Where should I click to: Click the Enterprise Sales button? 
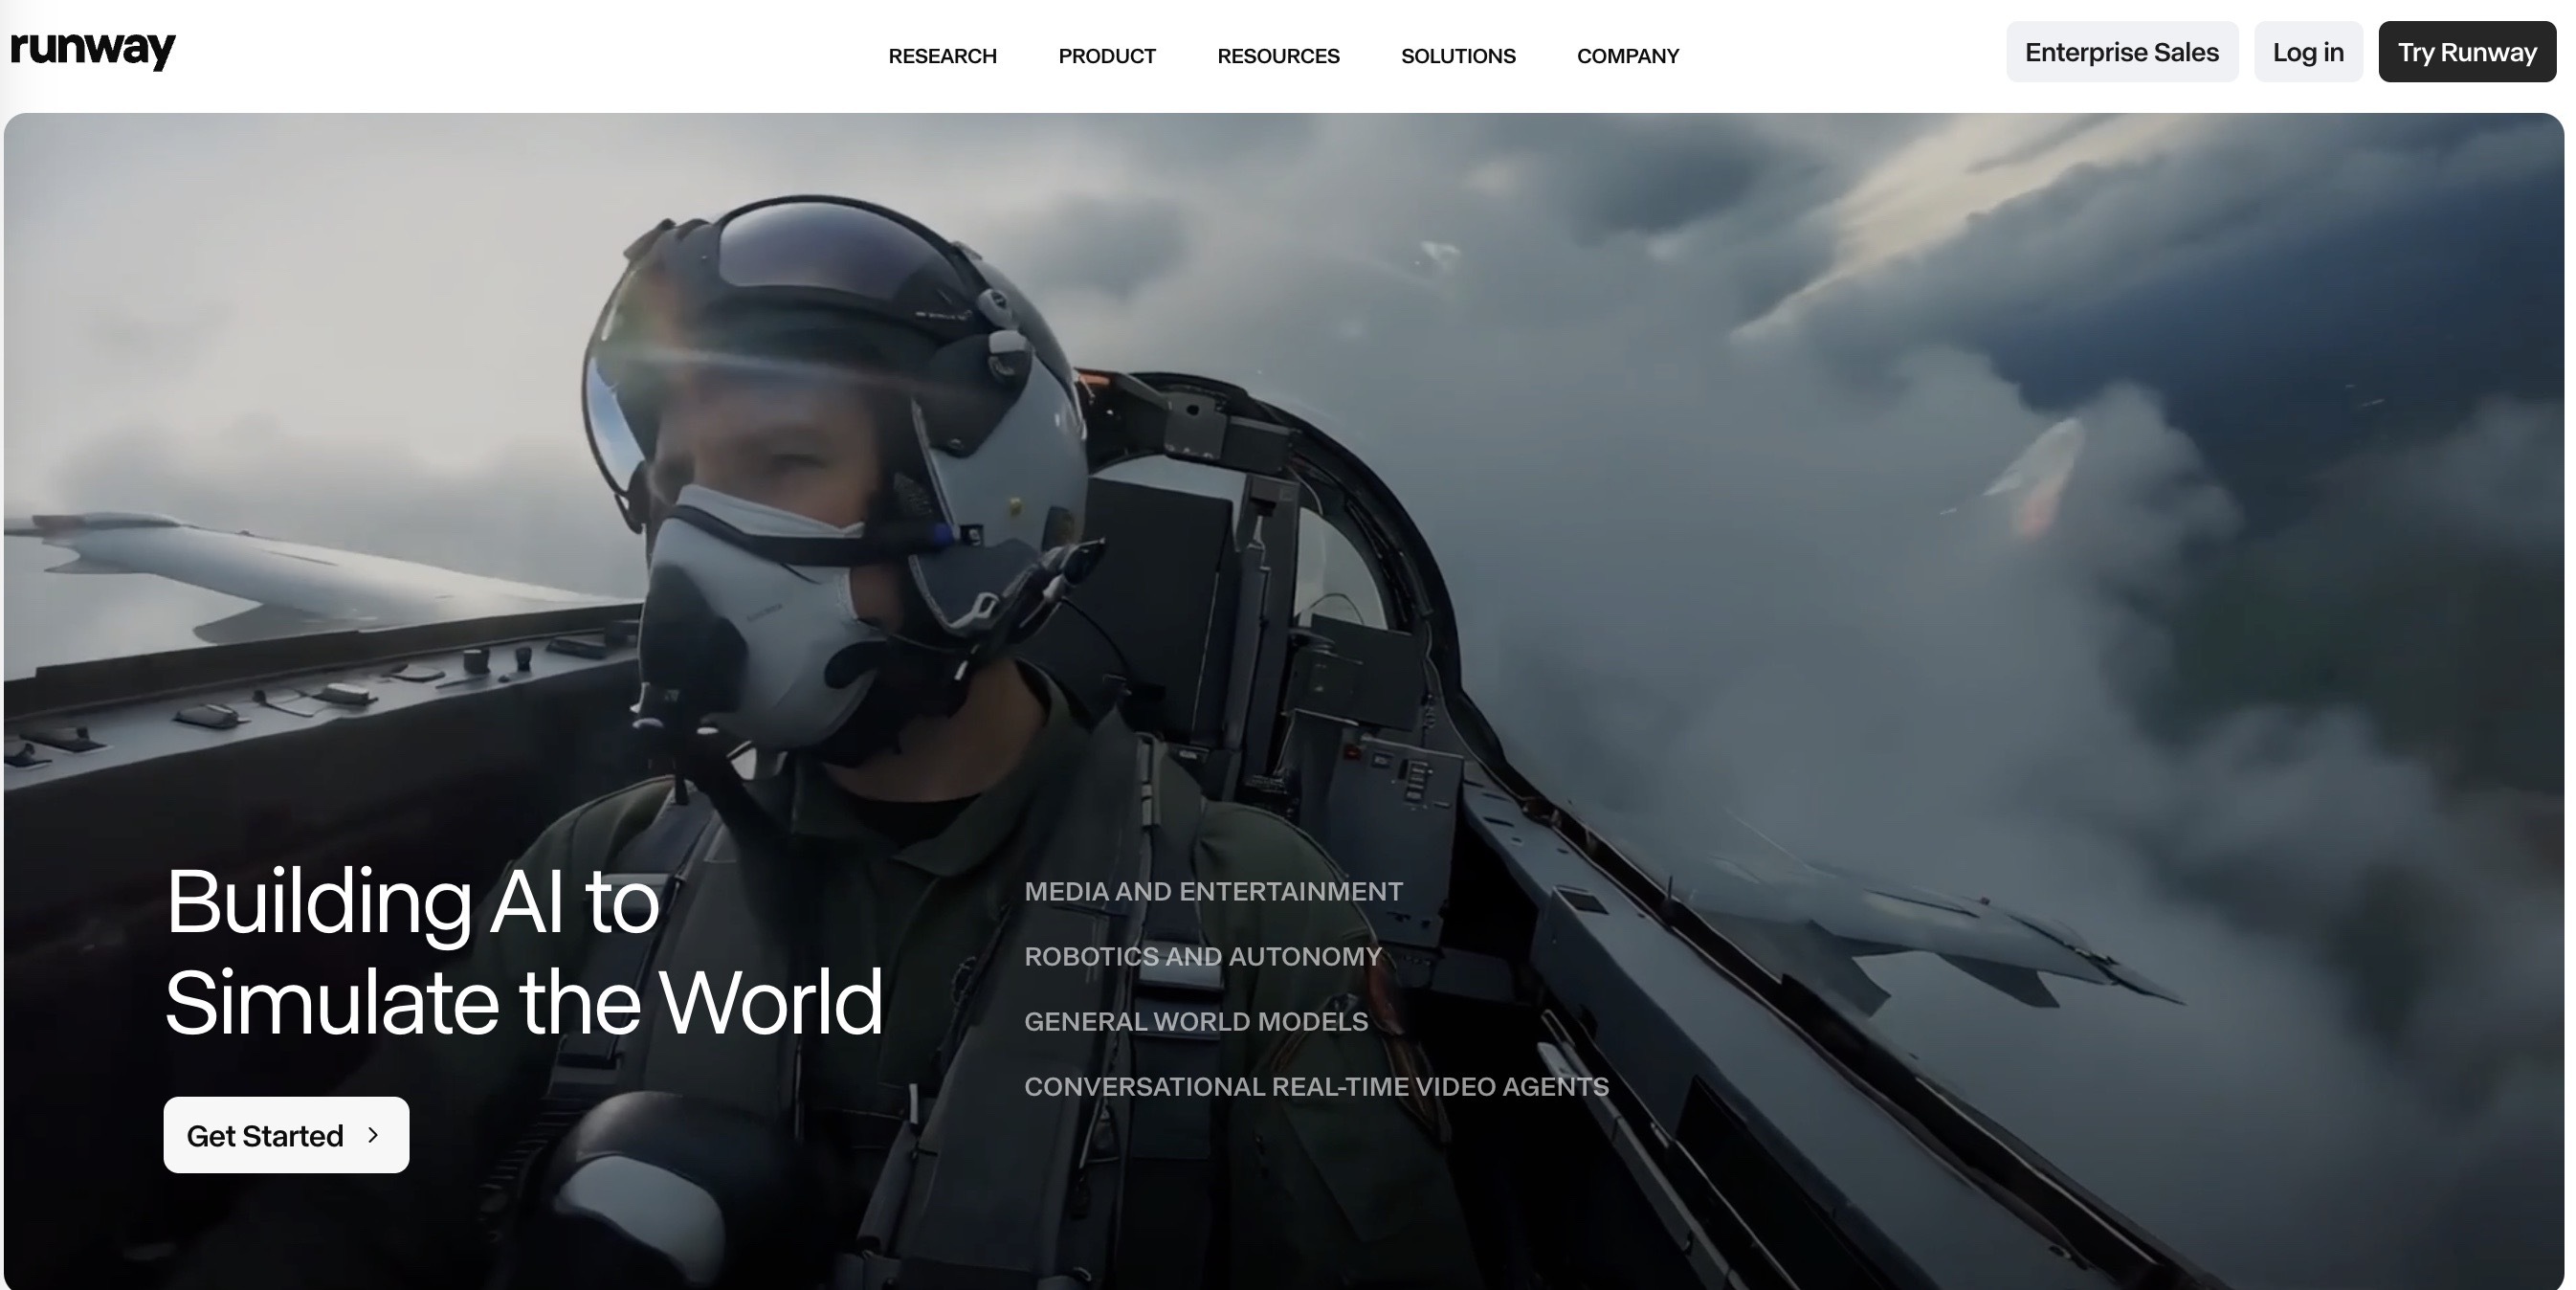click(2121, 52)
